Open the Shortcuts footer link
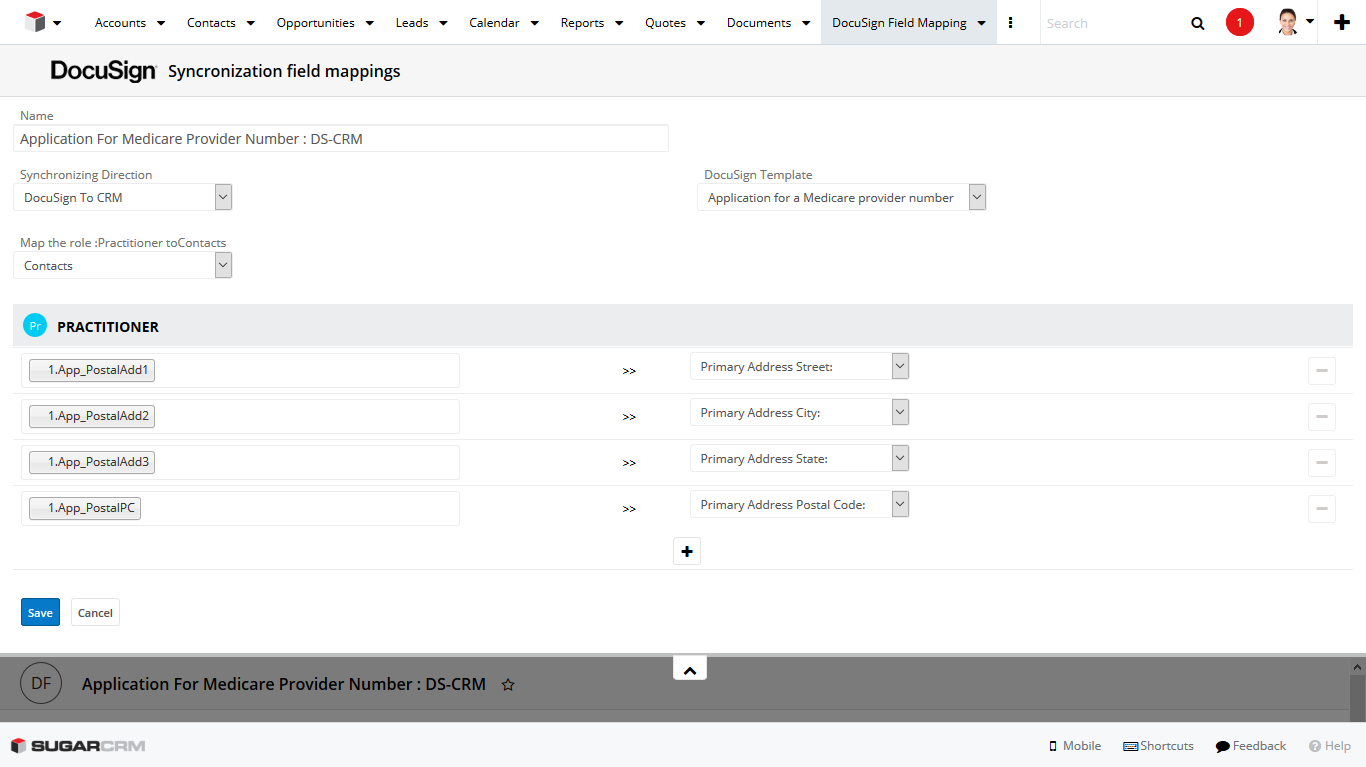Viewport: 1366px width, 767px height. [1158, 746]
